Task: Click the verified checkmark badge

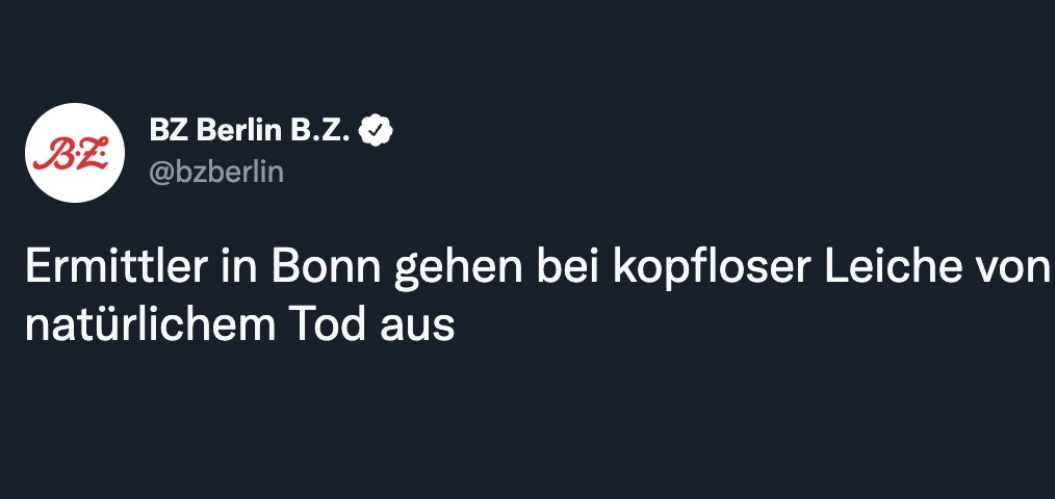Action: 377,130
